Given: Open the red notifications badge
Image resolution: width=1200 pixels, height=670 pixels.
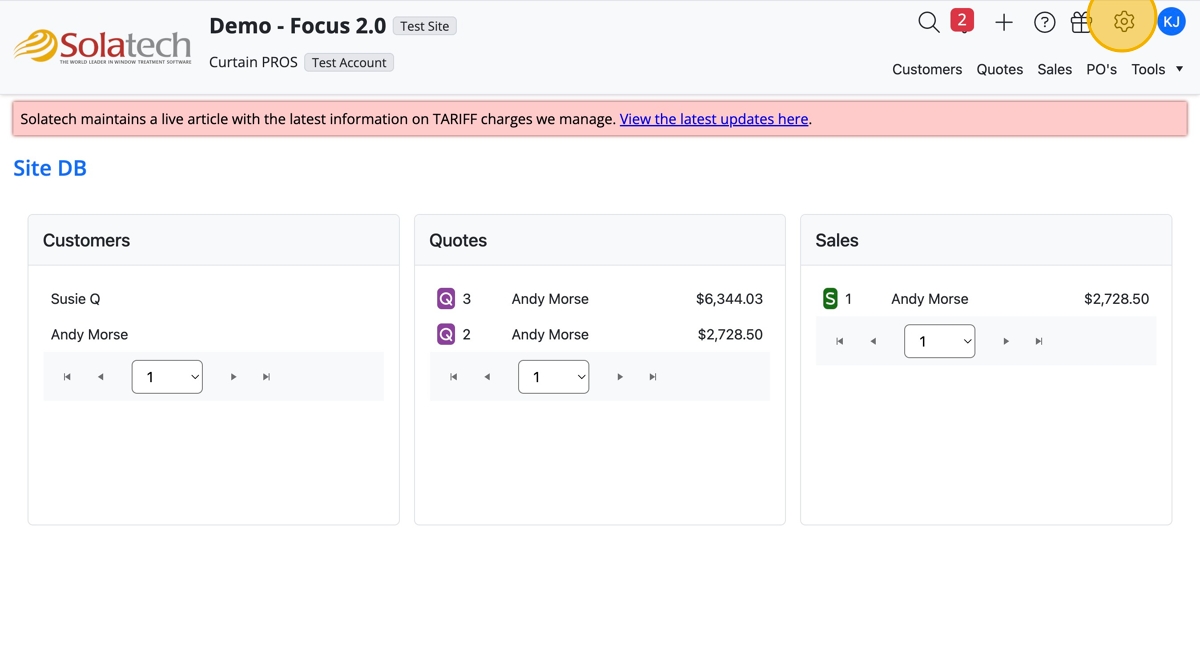Looking at the screenshot, I should tap(962, 20).
